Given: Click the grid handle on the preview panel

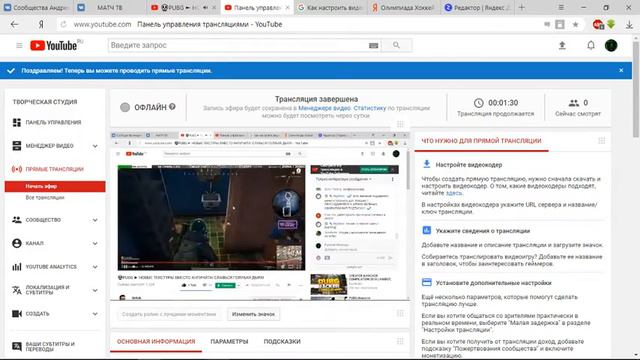Looking at the screenshot, I should pos(400,124).
